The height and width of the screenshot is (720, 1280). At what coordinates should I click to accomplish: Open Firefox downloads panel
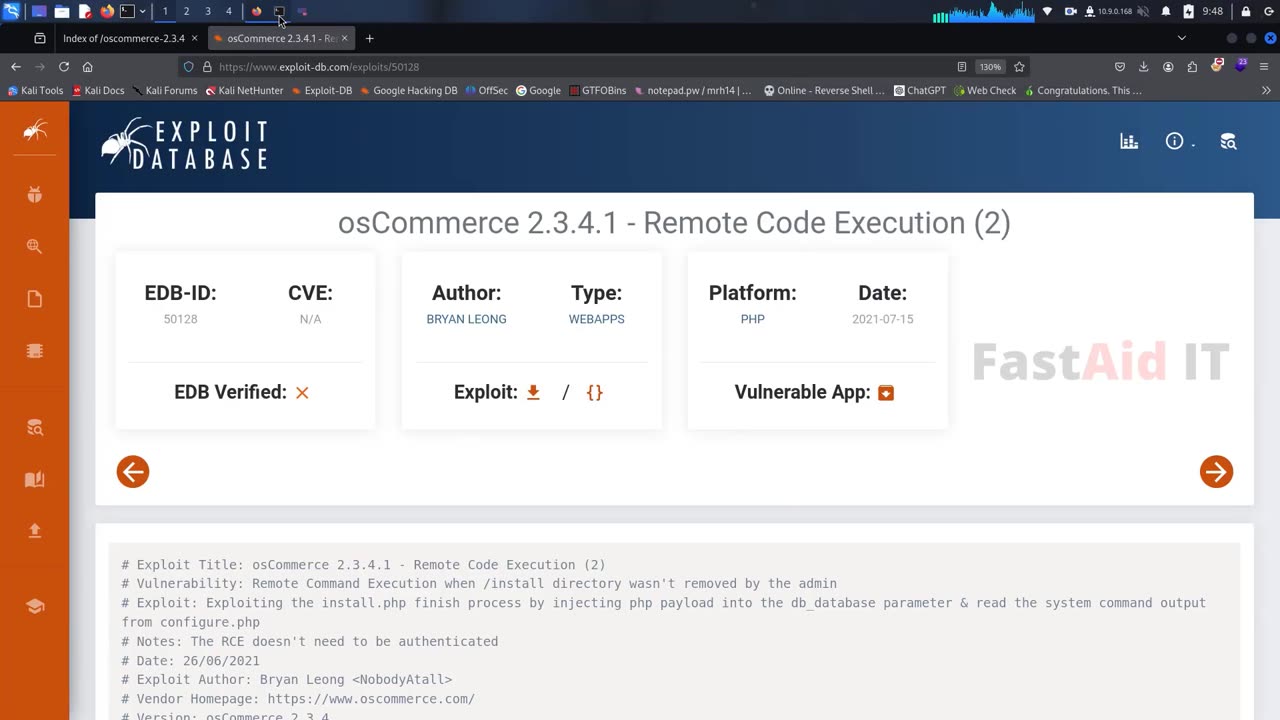pyautogui.click(x=1144, y=67)
